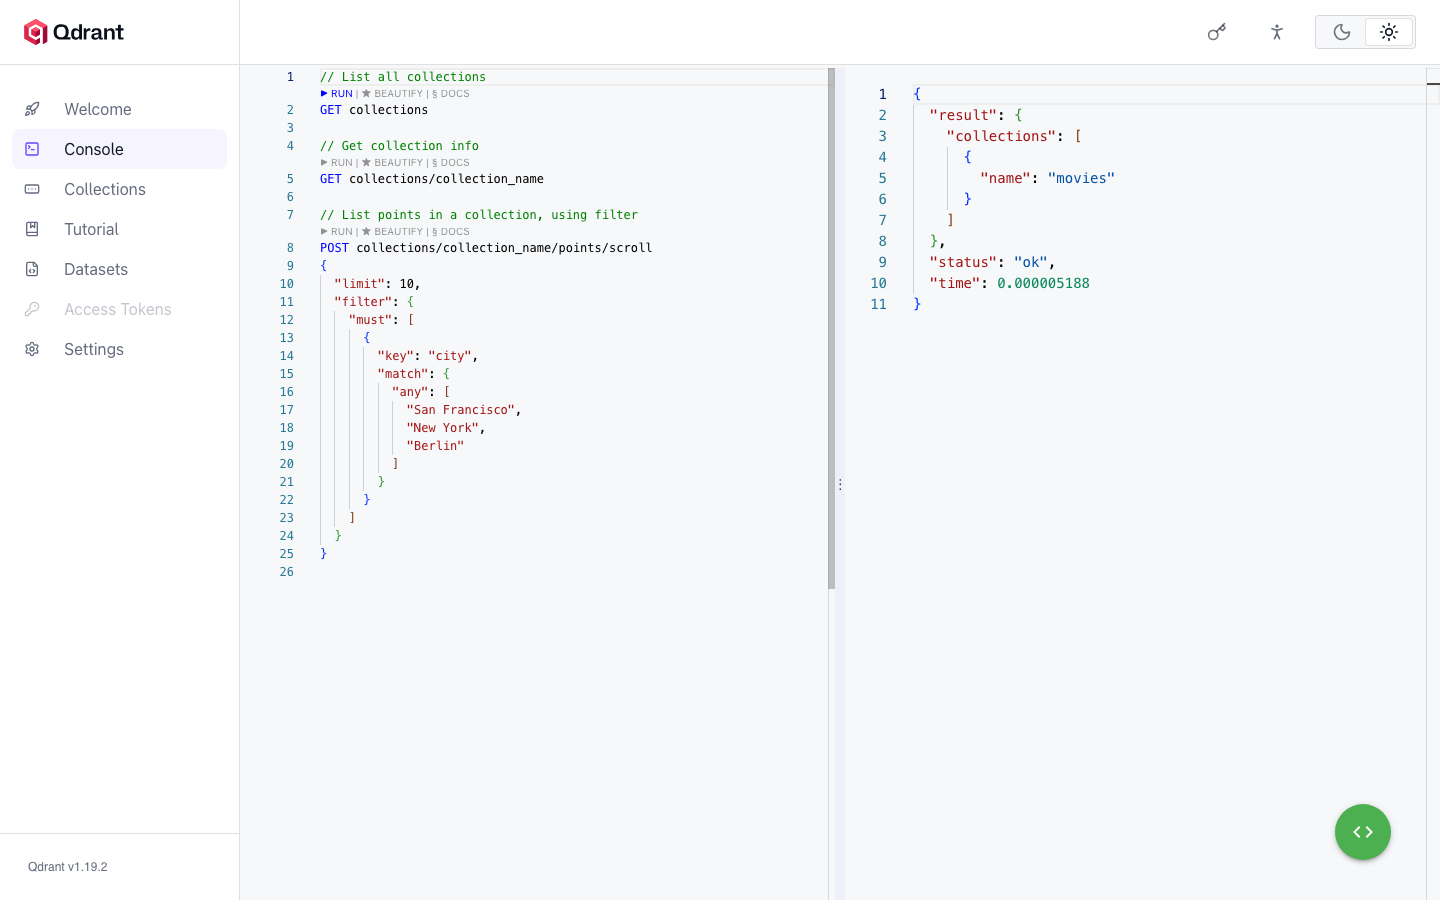1440x900 pixels.
Task: Select the Console menu item
Action: (x=120, y=149)
